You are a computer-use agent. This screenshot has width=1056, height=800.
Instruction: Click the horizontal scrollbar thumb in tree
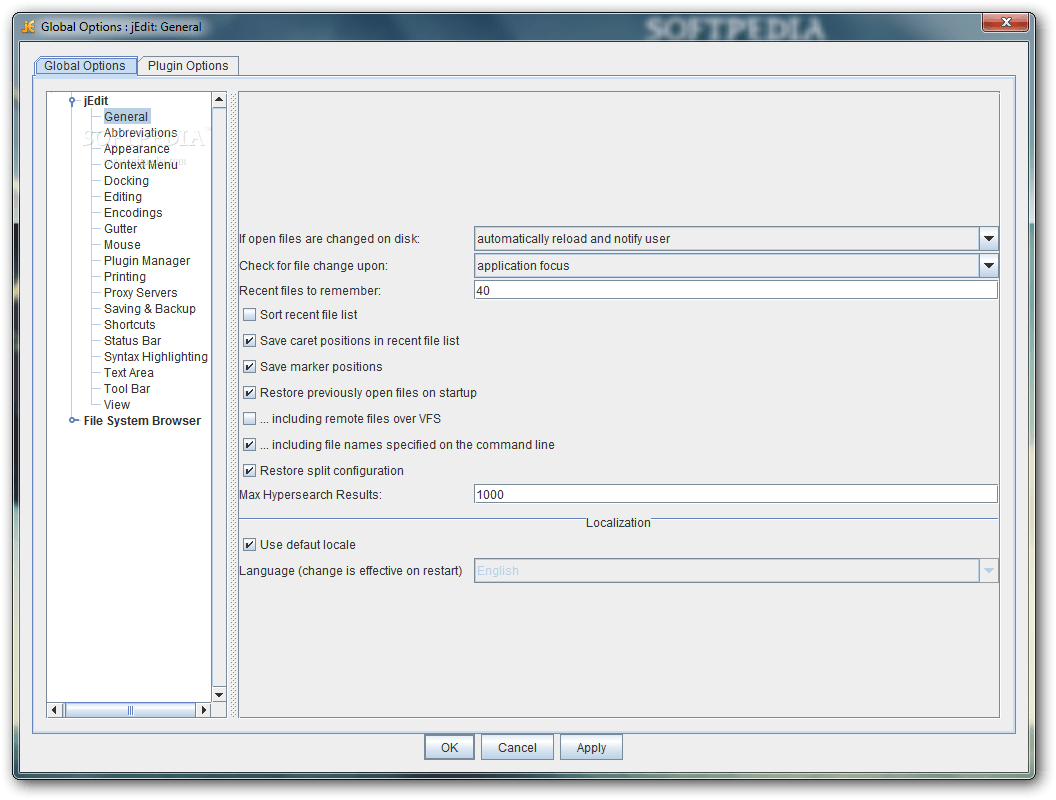pos(130,710)
